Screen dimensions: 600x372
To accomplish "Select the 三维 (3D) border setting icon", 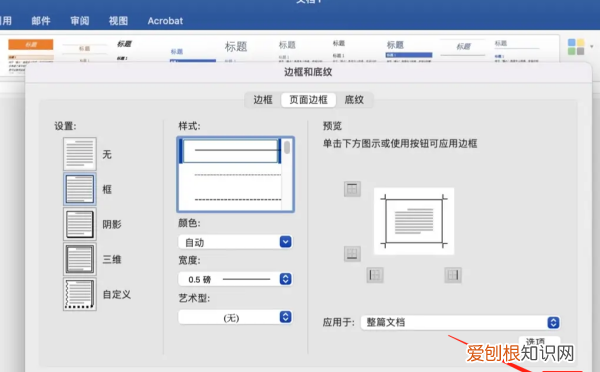I will click(x=80, y=259).
